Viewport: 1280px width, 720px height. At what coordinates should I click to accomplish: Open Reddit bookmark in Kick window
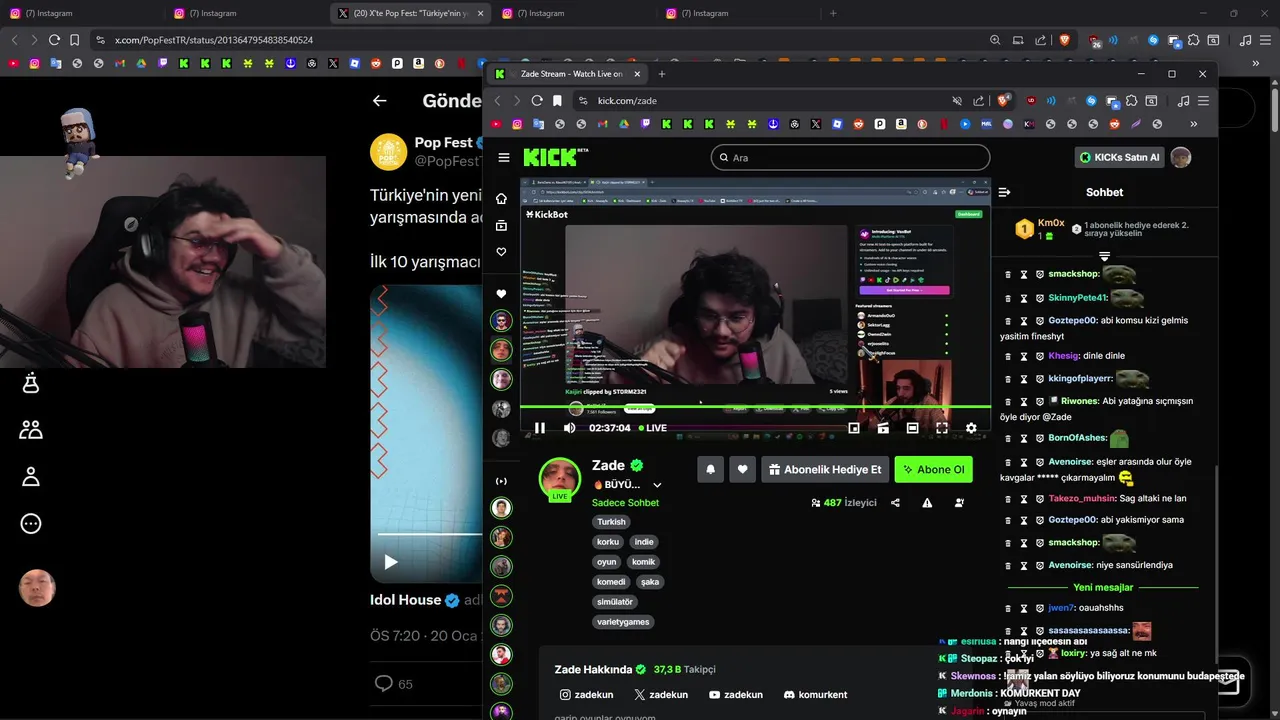coord(858,124)
